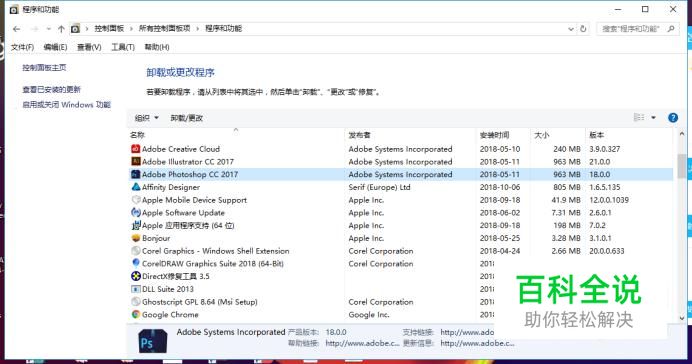Image resolution: width=692 pixels, height=364 pixels.
Task: Click the vertical scrollbar thumb
Action: pyautogui.click(x=682, y=166)
